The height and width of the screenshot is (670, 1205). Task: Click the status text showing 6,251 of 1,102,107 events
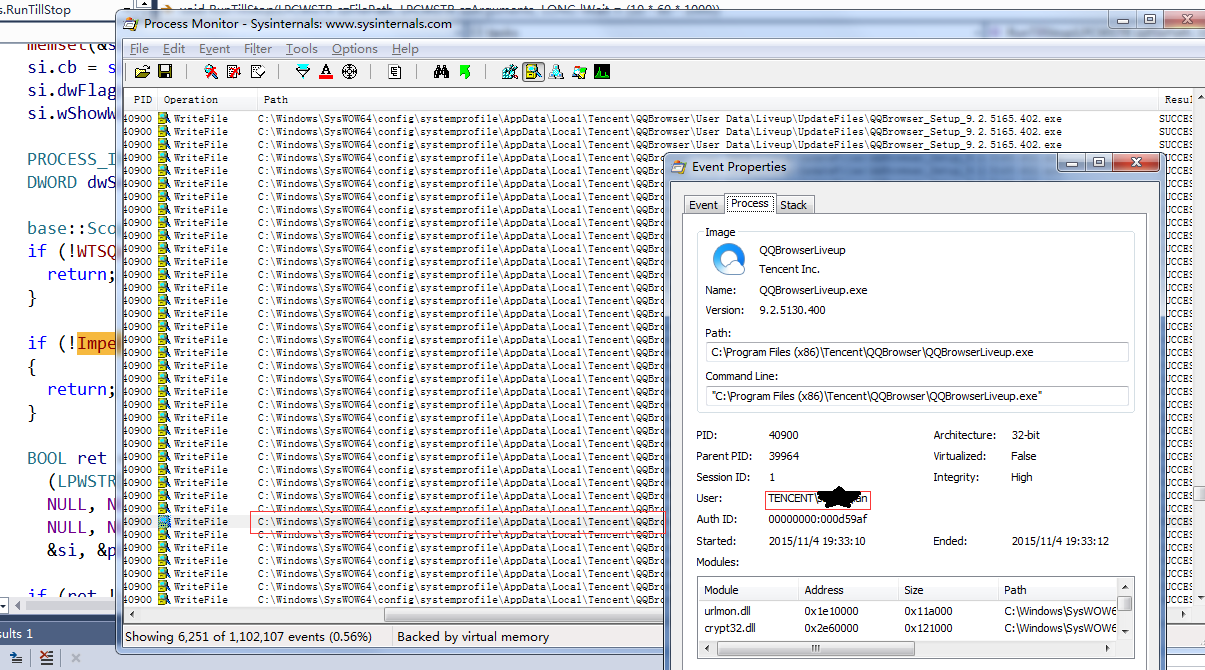pyautogui.click(x=248, y=636)
